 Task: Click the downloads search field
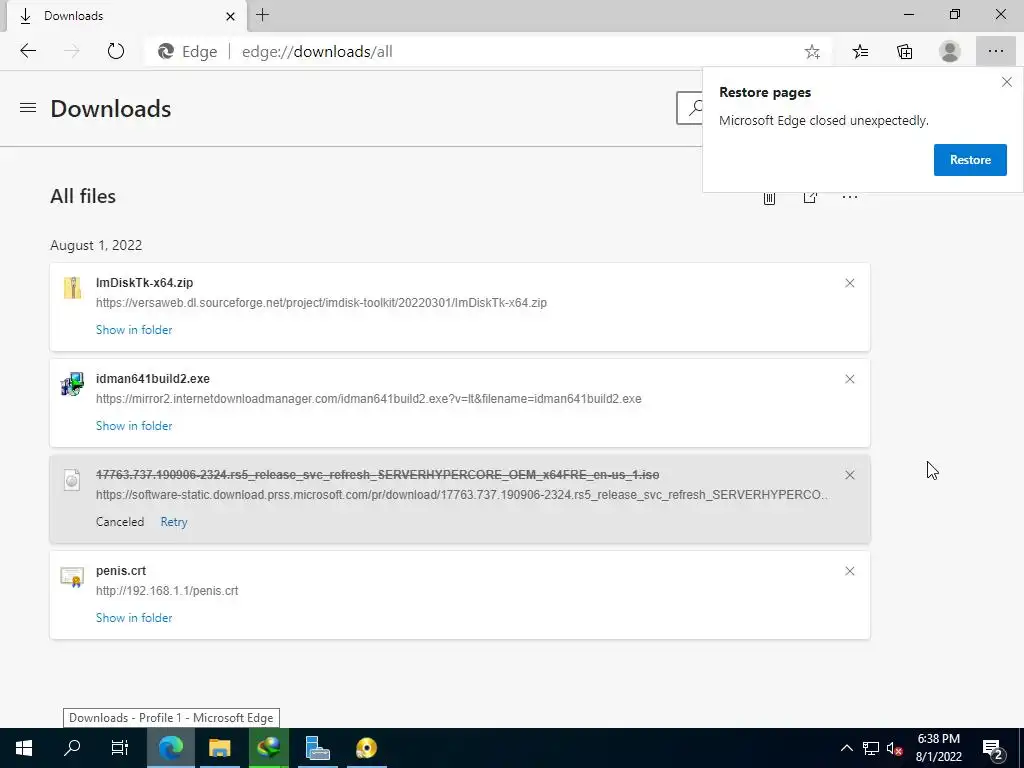pyautogui.click(x=690, y=108)
